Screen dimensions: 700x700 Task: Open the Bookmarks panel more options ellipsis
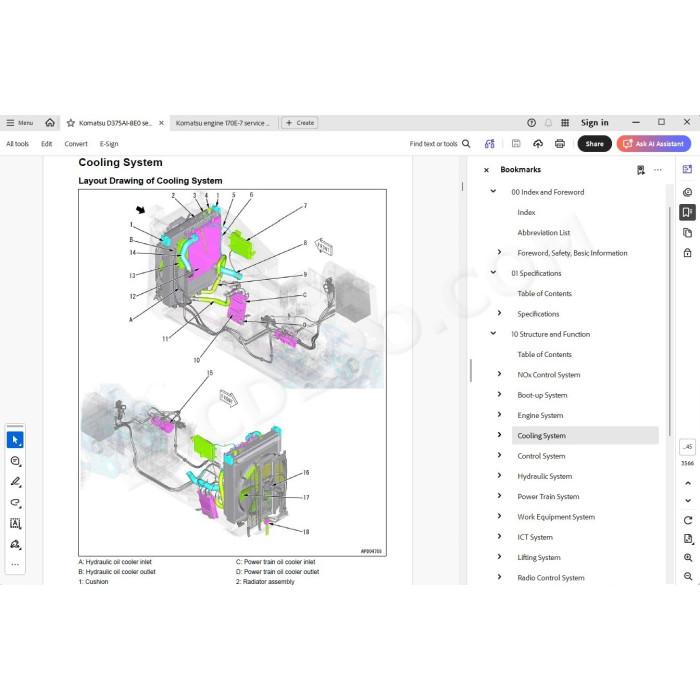[658, 170]
